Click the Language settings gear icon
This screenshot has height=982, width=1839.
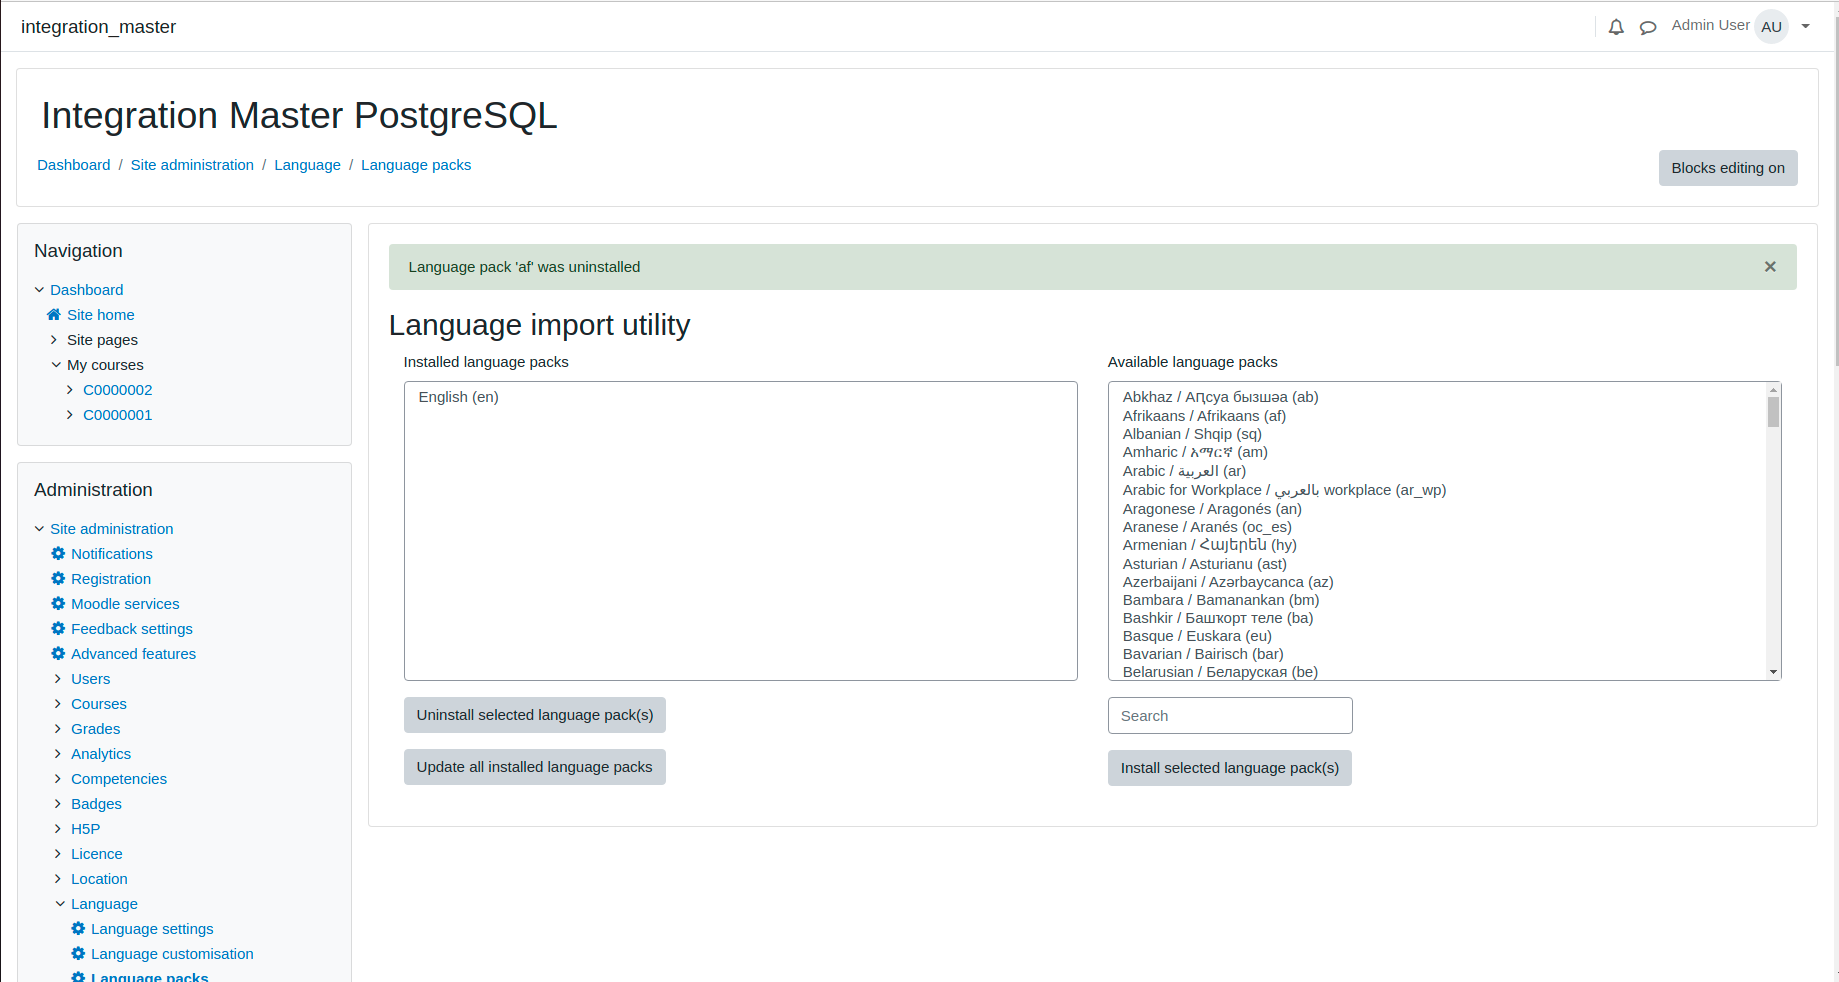click(78, 928)
